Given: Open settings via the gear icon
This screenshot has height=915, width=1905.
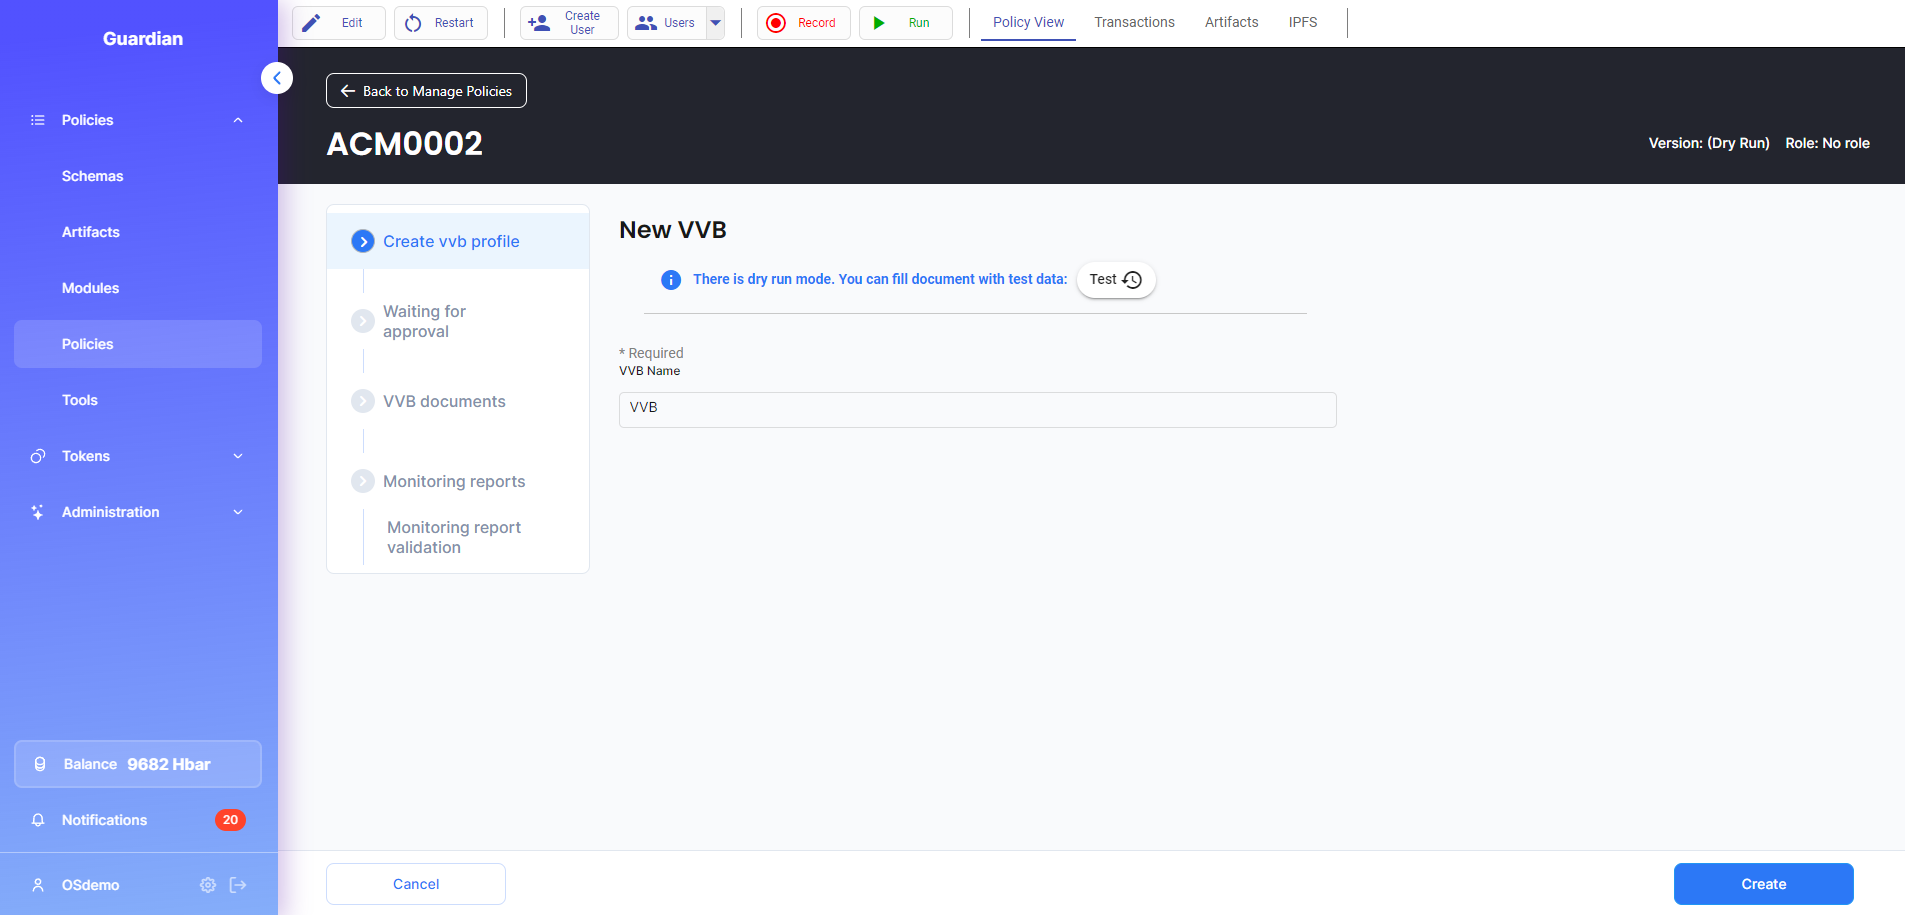Looking at the screenshot, I should [208, 885].
